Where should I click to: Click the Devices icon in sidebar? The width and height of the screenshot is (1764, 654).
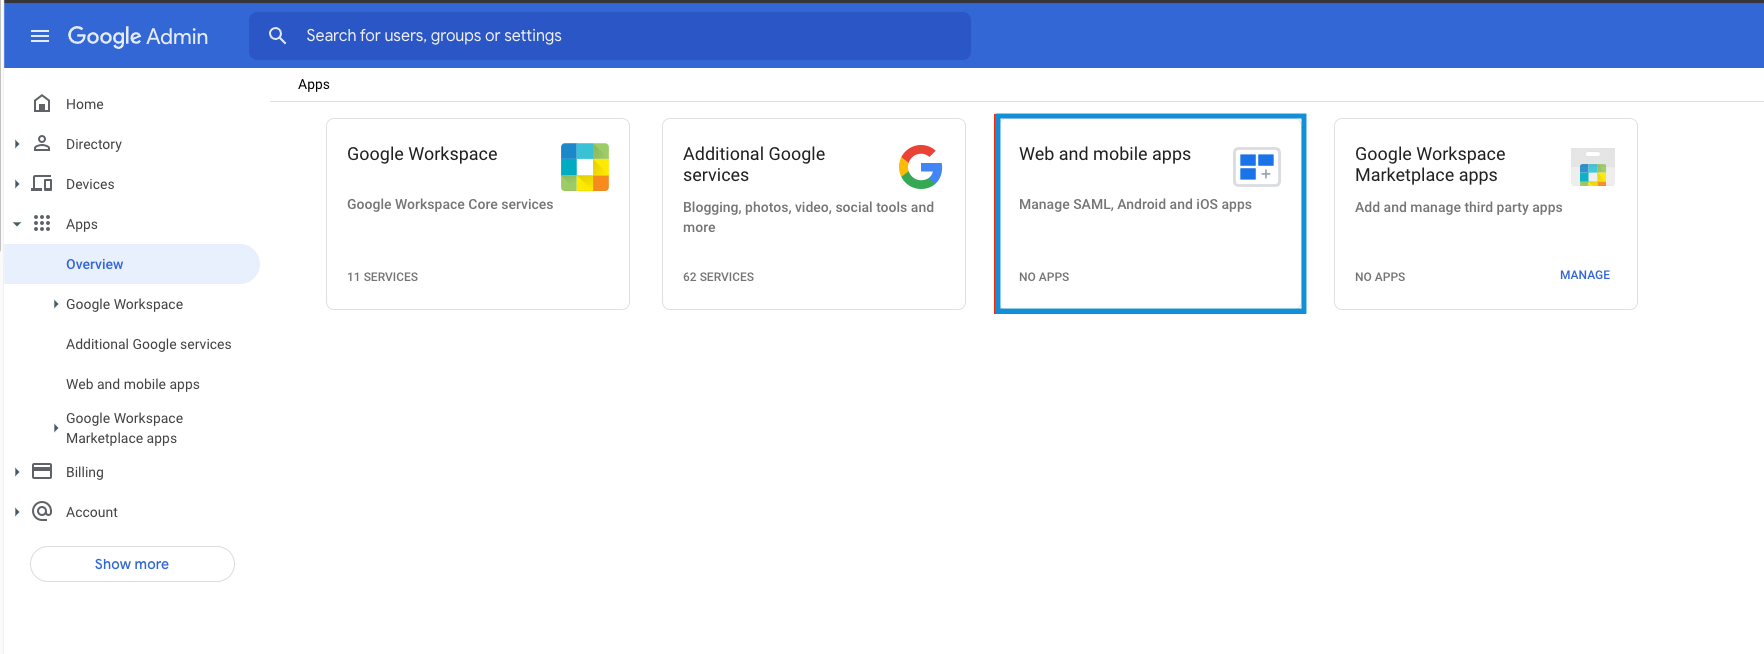[42, 184]
